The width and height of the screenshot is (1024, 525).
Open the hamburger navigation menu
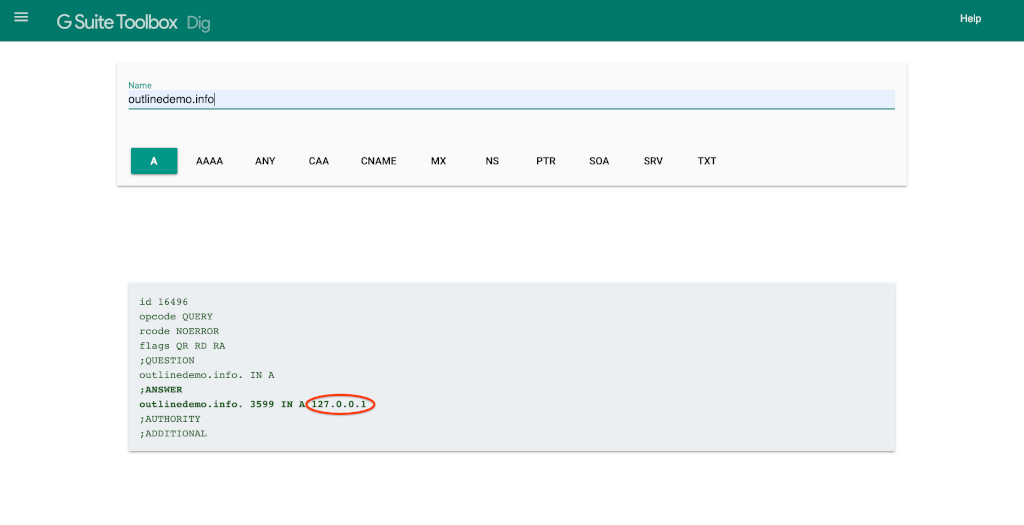[x=21, y=18]
